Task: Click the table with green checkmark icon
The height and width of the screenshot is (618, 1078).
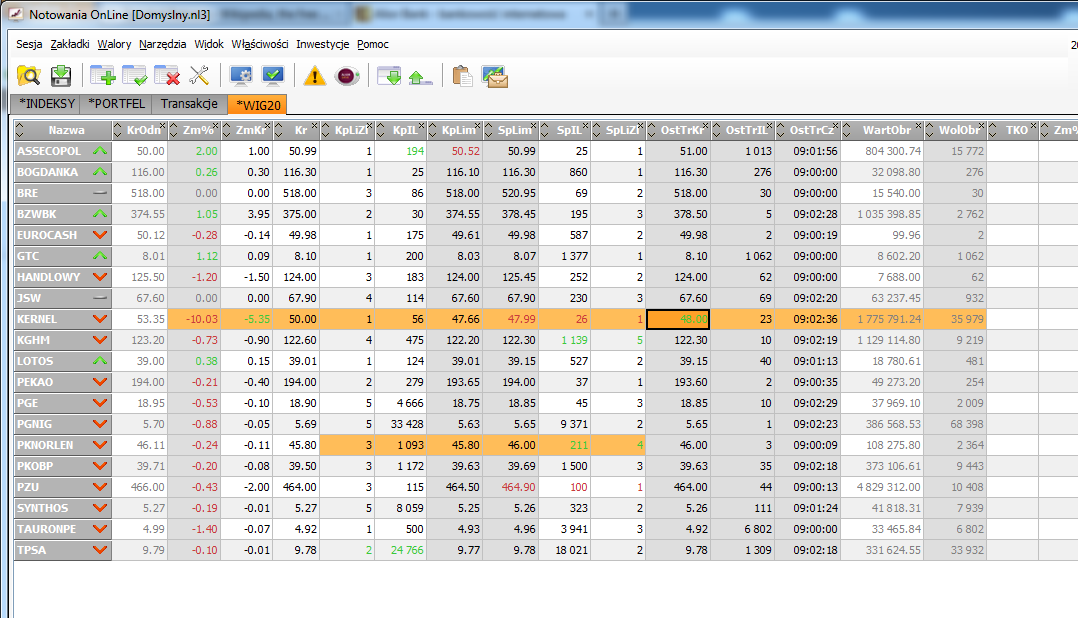Action: (x=135, y=75)
